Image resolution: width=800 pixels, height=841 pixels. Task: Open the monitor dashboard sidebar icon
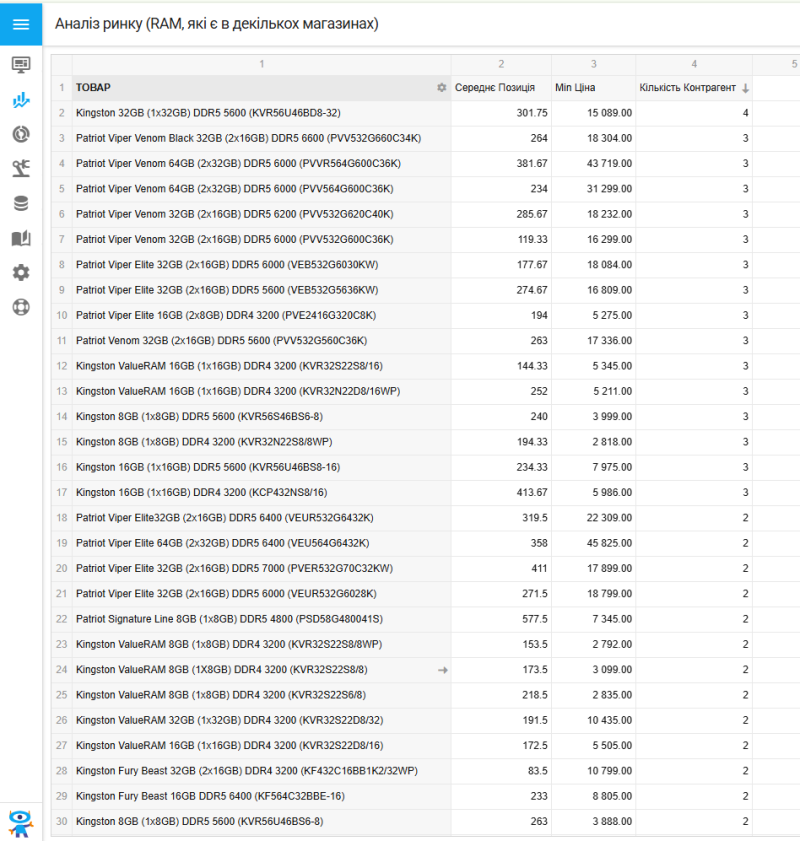21,65
